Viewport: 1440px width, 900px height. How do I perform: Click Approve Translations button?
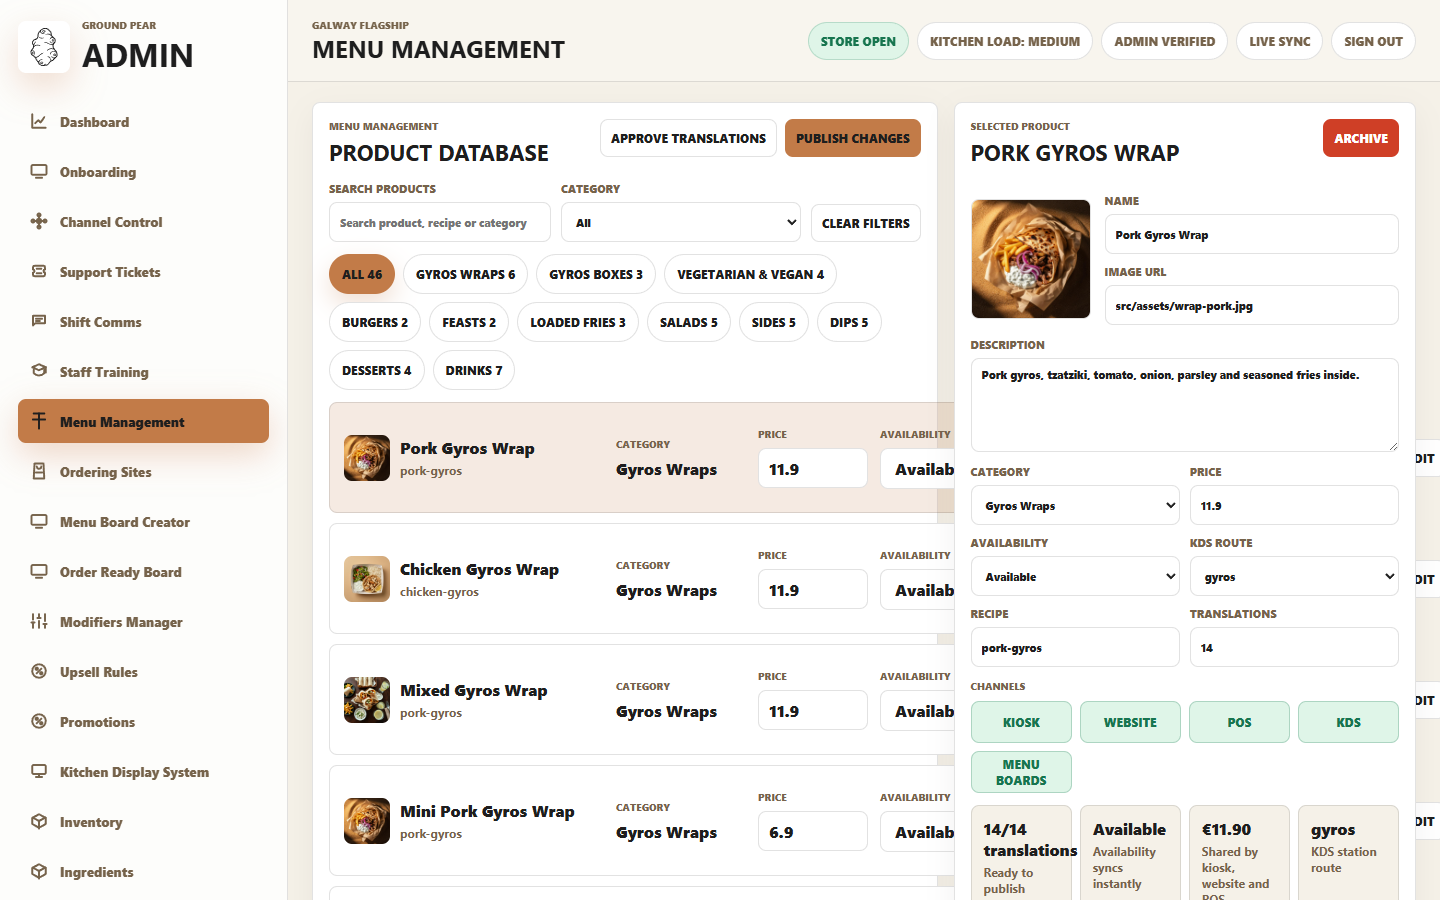click(688, 138)
